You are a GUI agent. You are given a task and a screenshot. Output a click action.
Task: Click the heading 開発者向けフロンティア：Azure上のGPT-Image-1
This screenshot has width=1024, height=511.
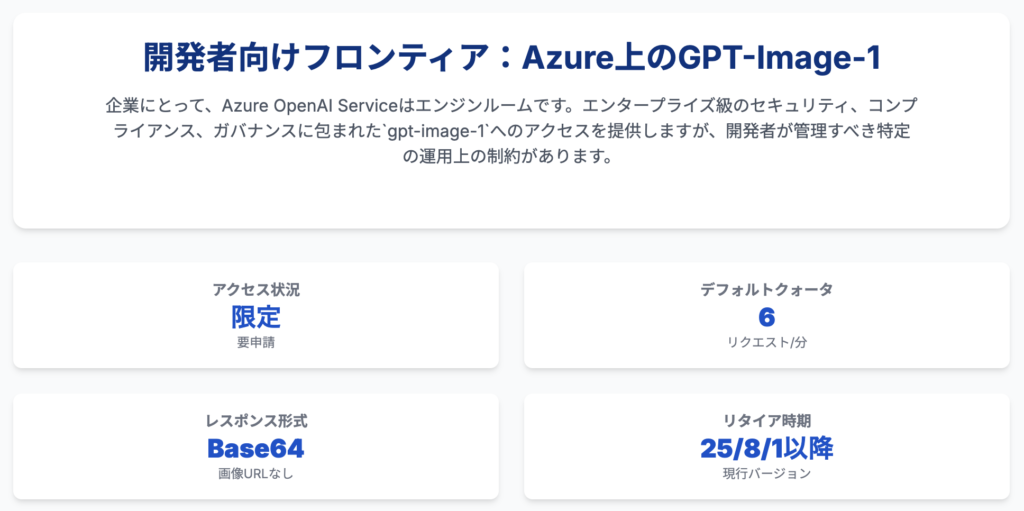[511, 58]
